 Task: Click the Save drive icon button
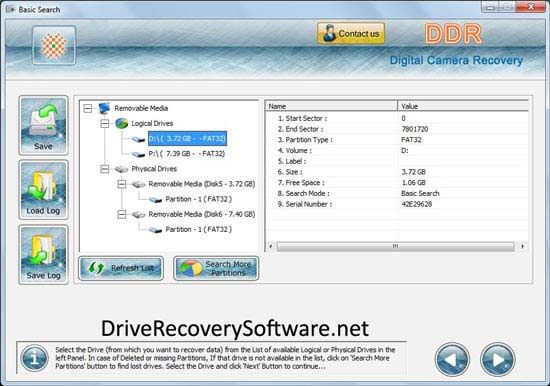click(x=43, y=125)
